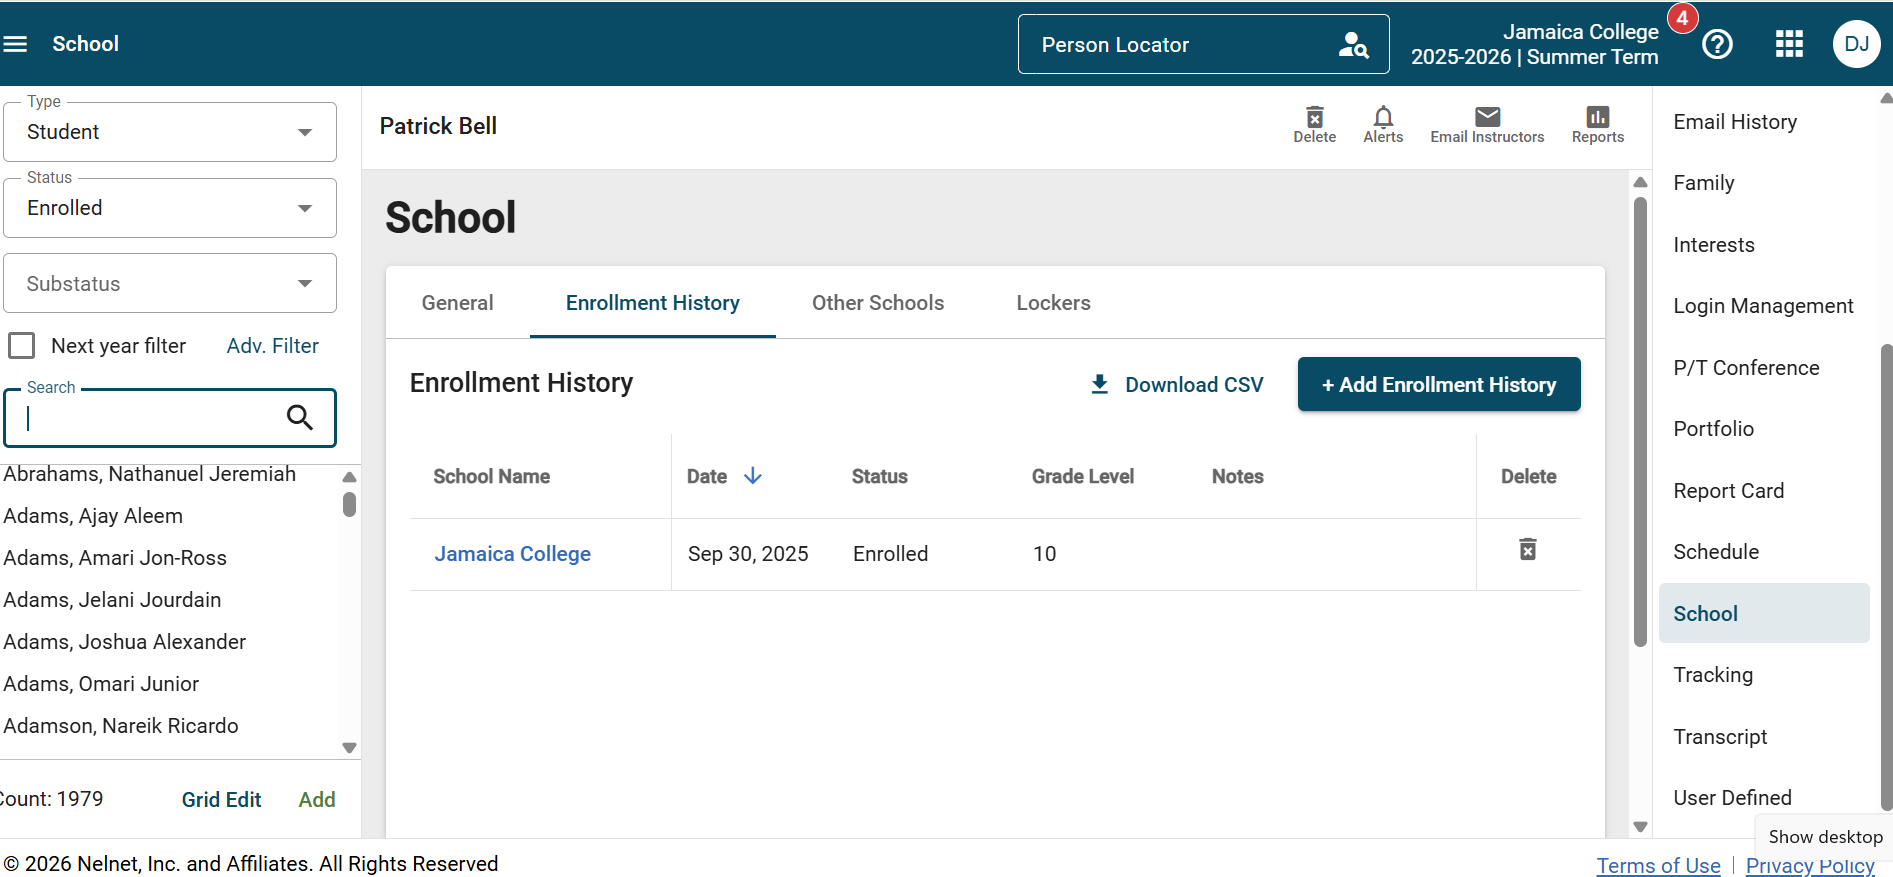Viewport: 1893px width, 877px height.
Task: Click the Grid Edit link
Action: 221,800
